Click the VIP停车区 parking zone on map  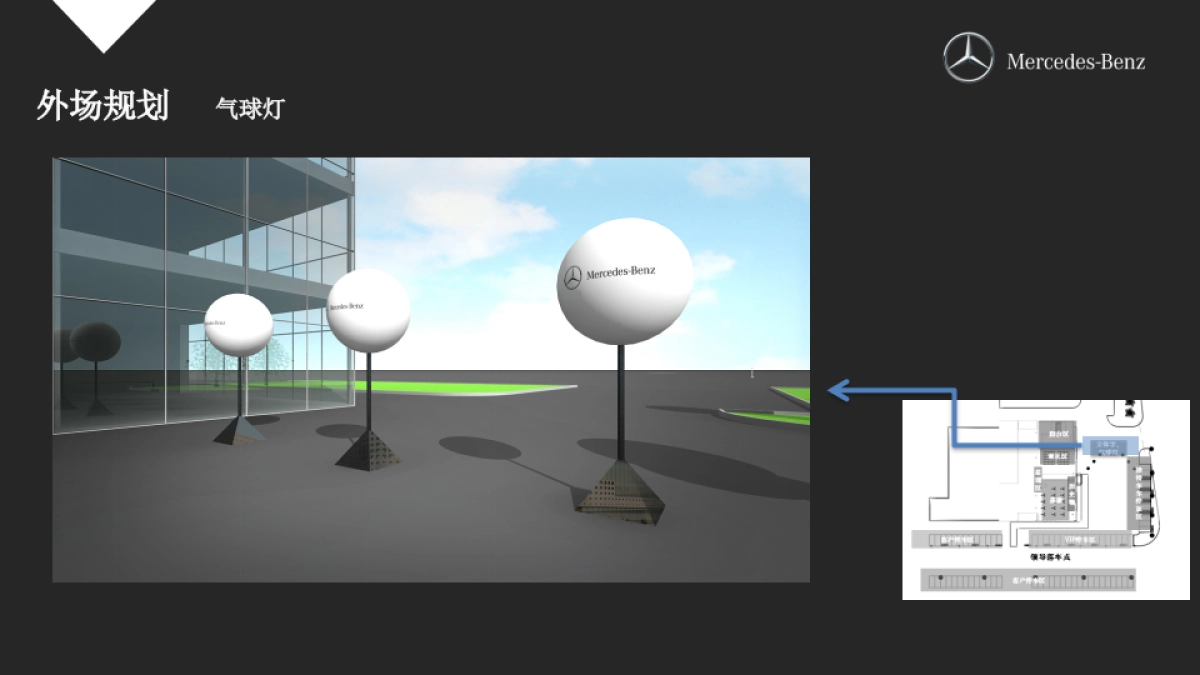tap(1079, 539)
